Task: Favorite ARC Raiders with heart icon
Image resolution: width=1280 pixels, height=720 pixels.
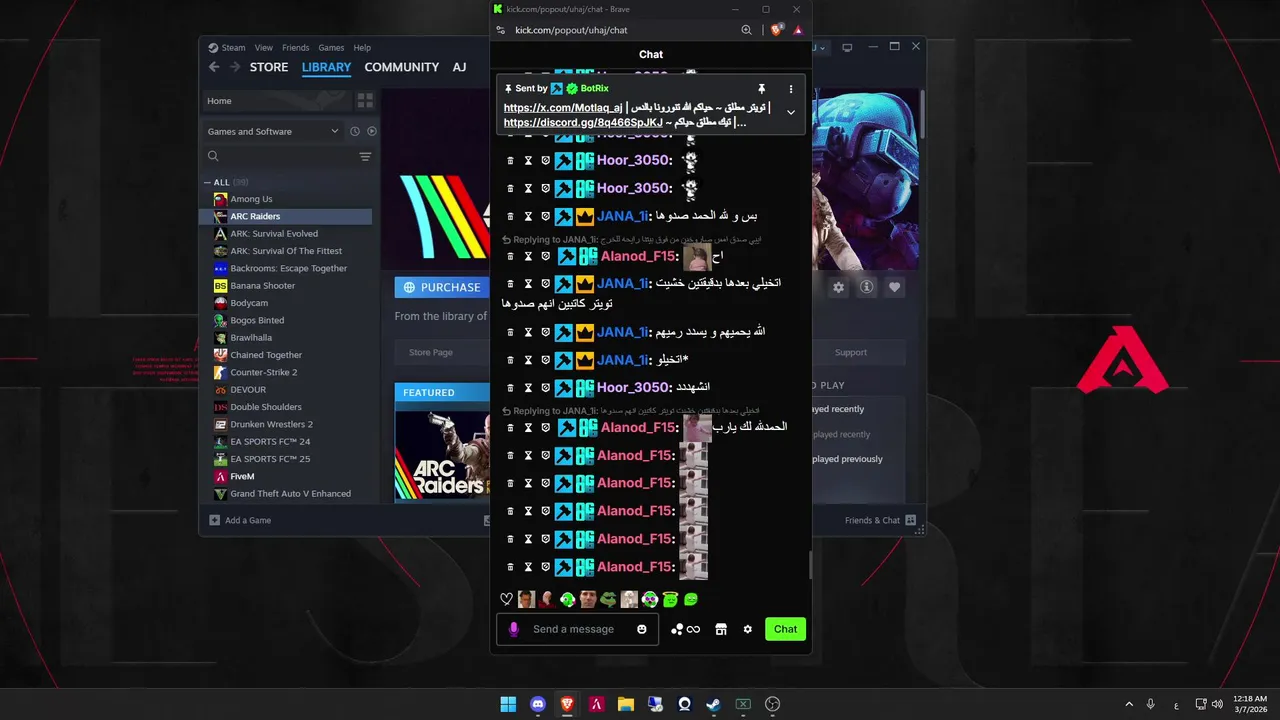Action: tap(895, 287)
